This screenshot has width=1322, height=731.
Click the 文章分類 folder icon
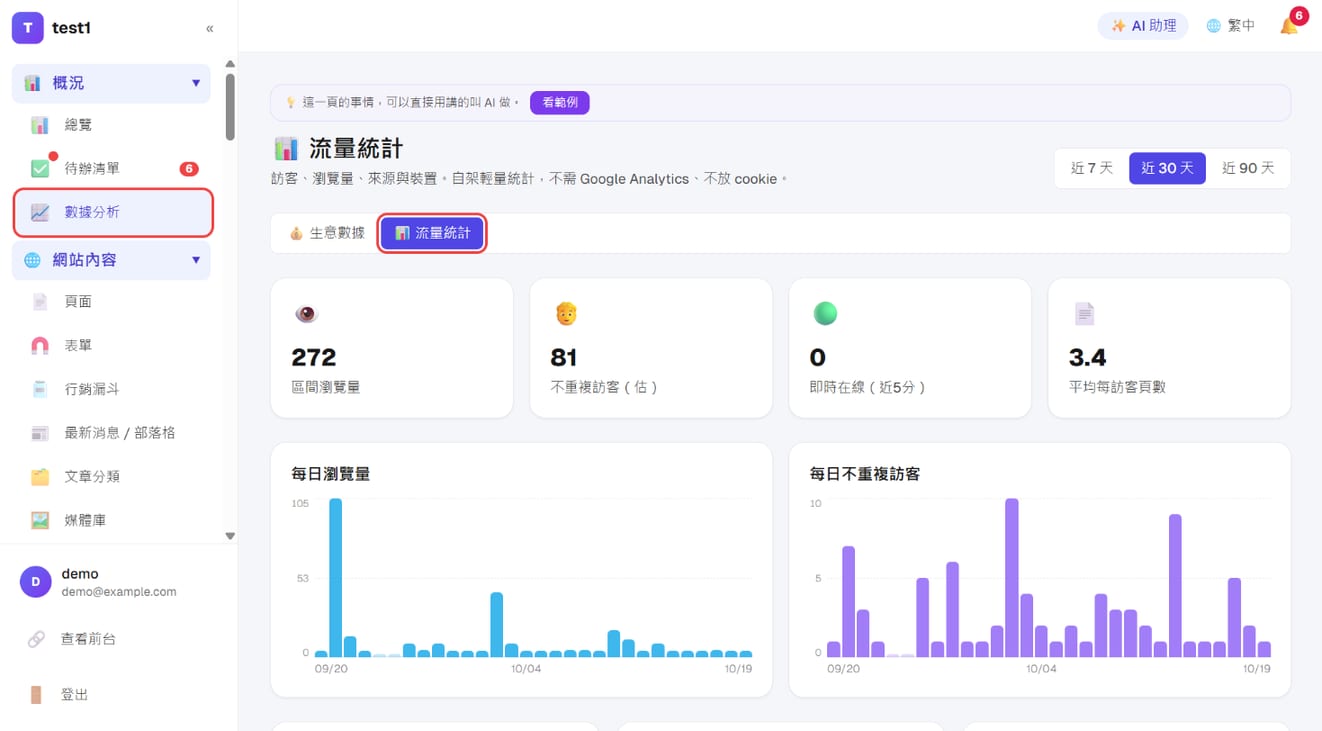[x=40, y=477]
